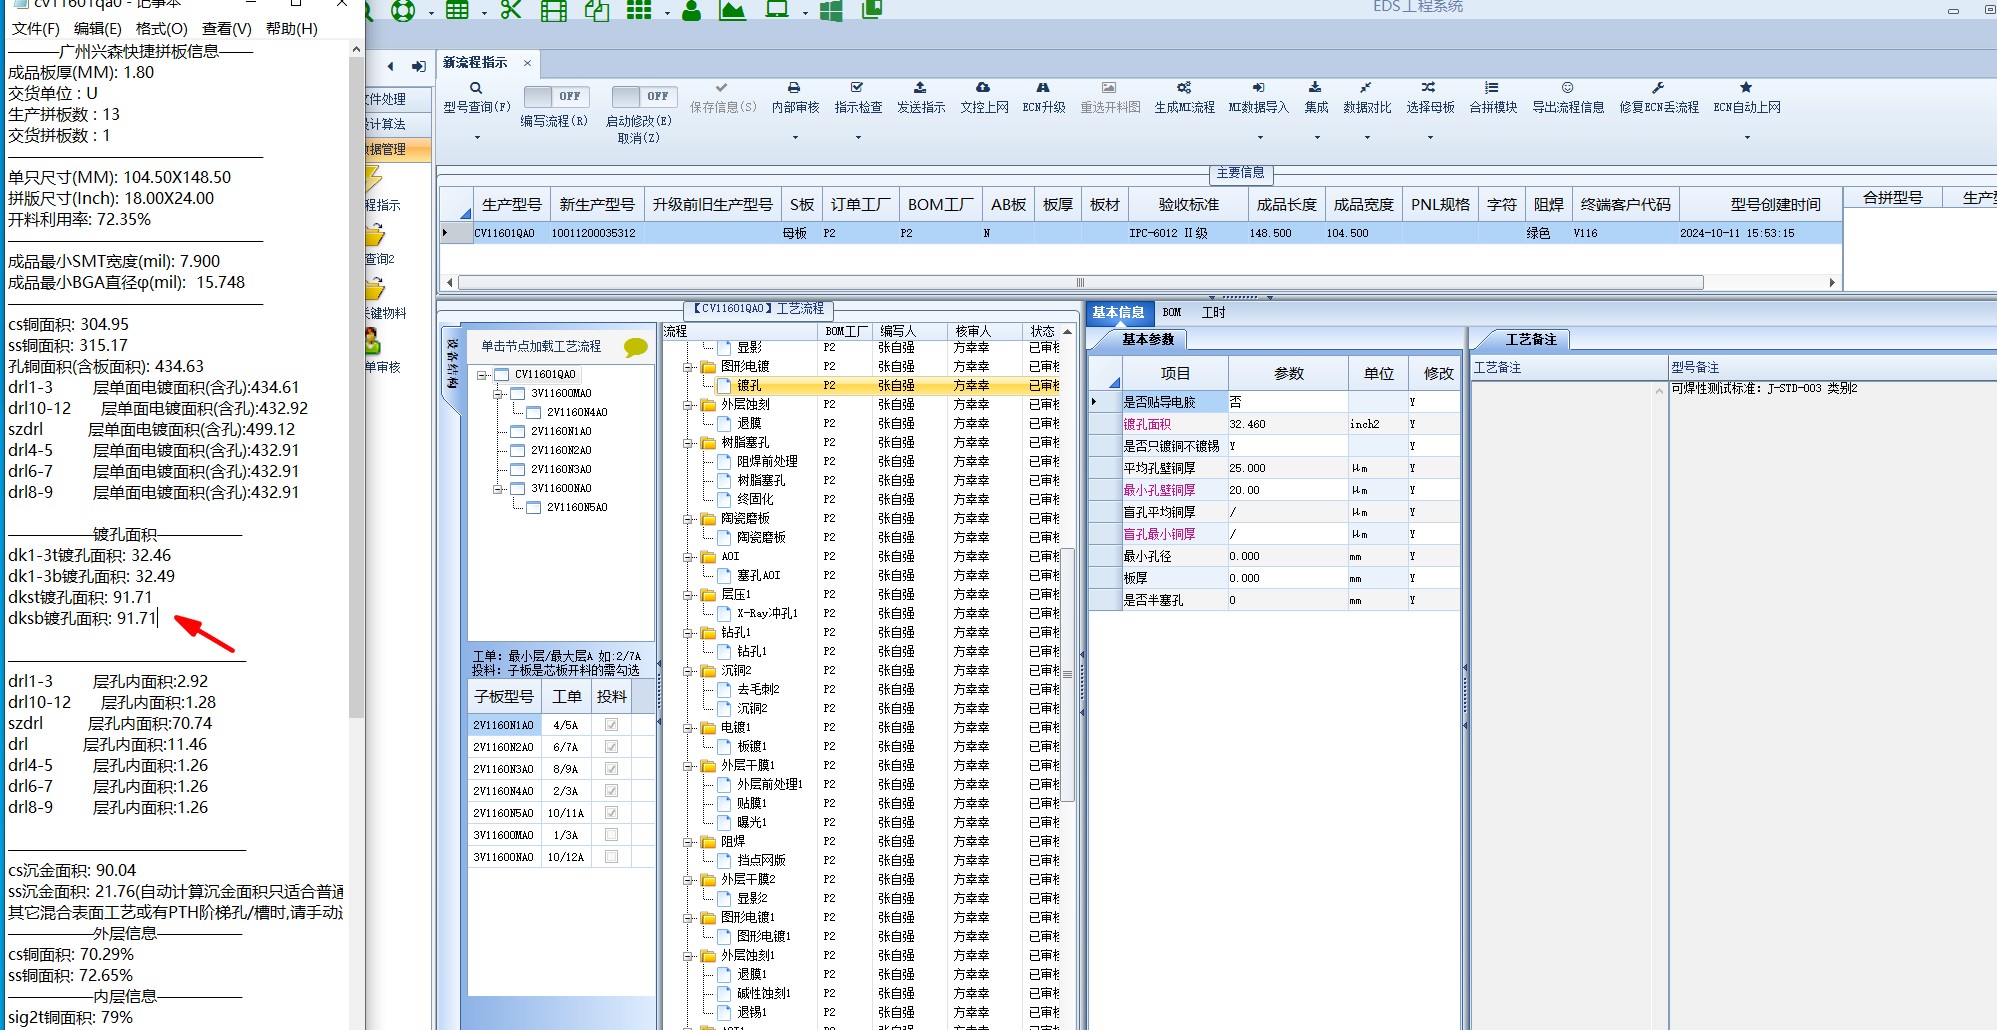The height and width of the screenshot is (1030, 1997).
Task: Click the process list vertical scrollbar thumb
Action: click(x=1068, y=675)
